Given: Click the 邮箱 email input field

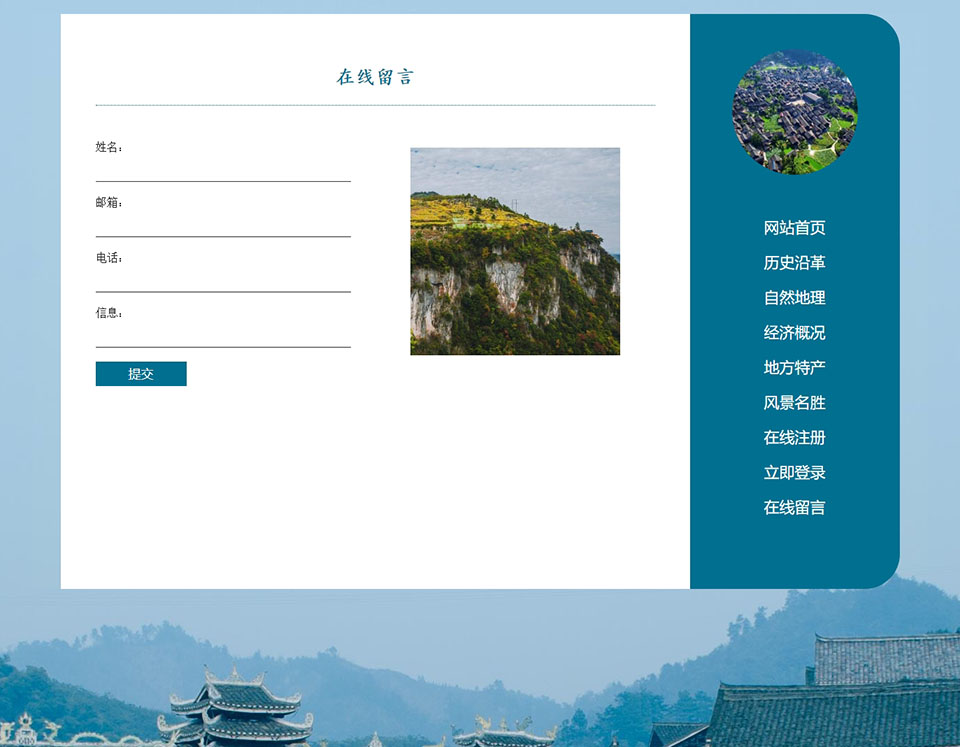Looking at the screenshot, I should [223, 225].
